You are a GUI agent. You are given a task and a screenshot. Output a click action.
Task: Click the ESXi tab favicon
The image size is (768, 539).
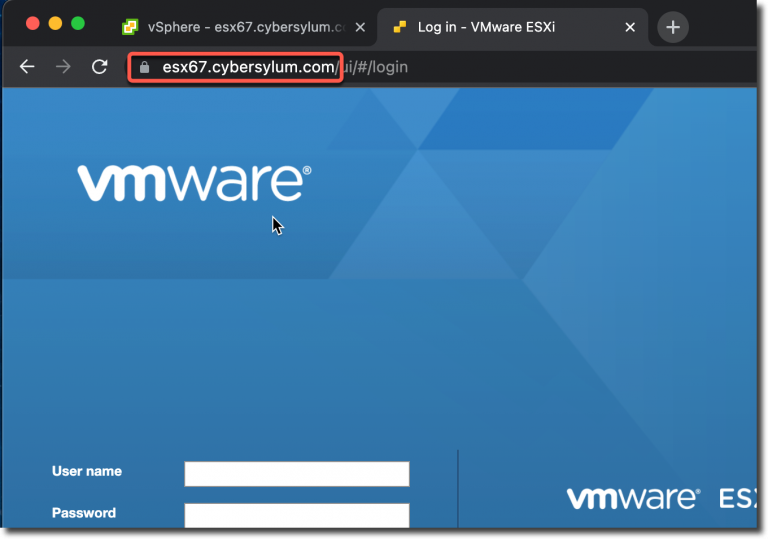pyautogui.click(x=400, y=27)
